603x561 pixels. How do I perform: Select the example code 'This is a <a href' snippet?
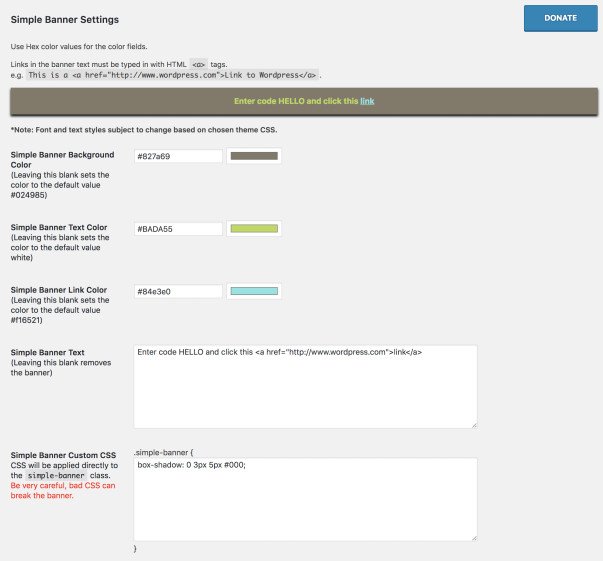coord(172,75)
